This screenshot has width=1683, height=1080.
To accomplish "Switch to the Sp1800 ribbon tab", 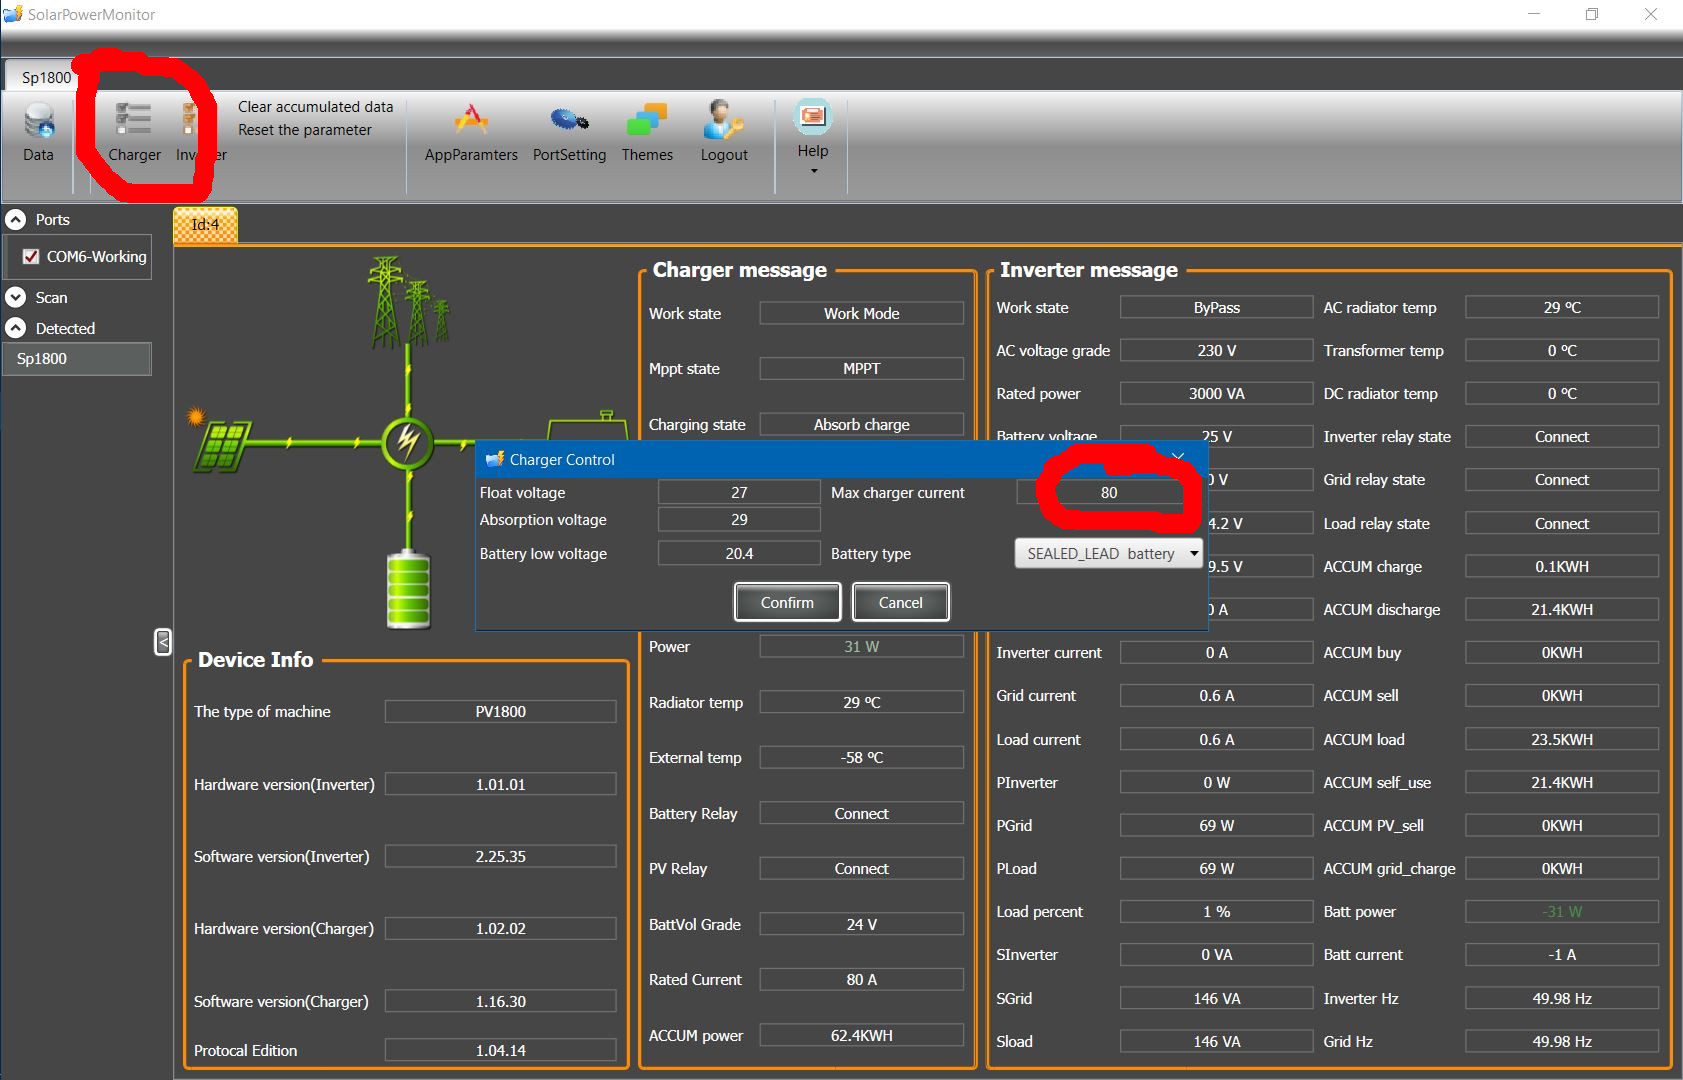I will 46,77.
